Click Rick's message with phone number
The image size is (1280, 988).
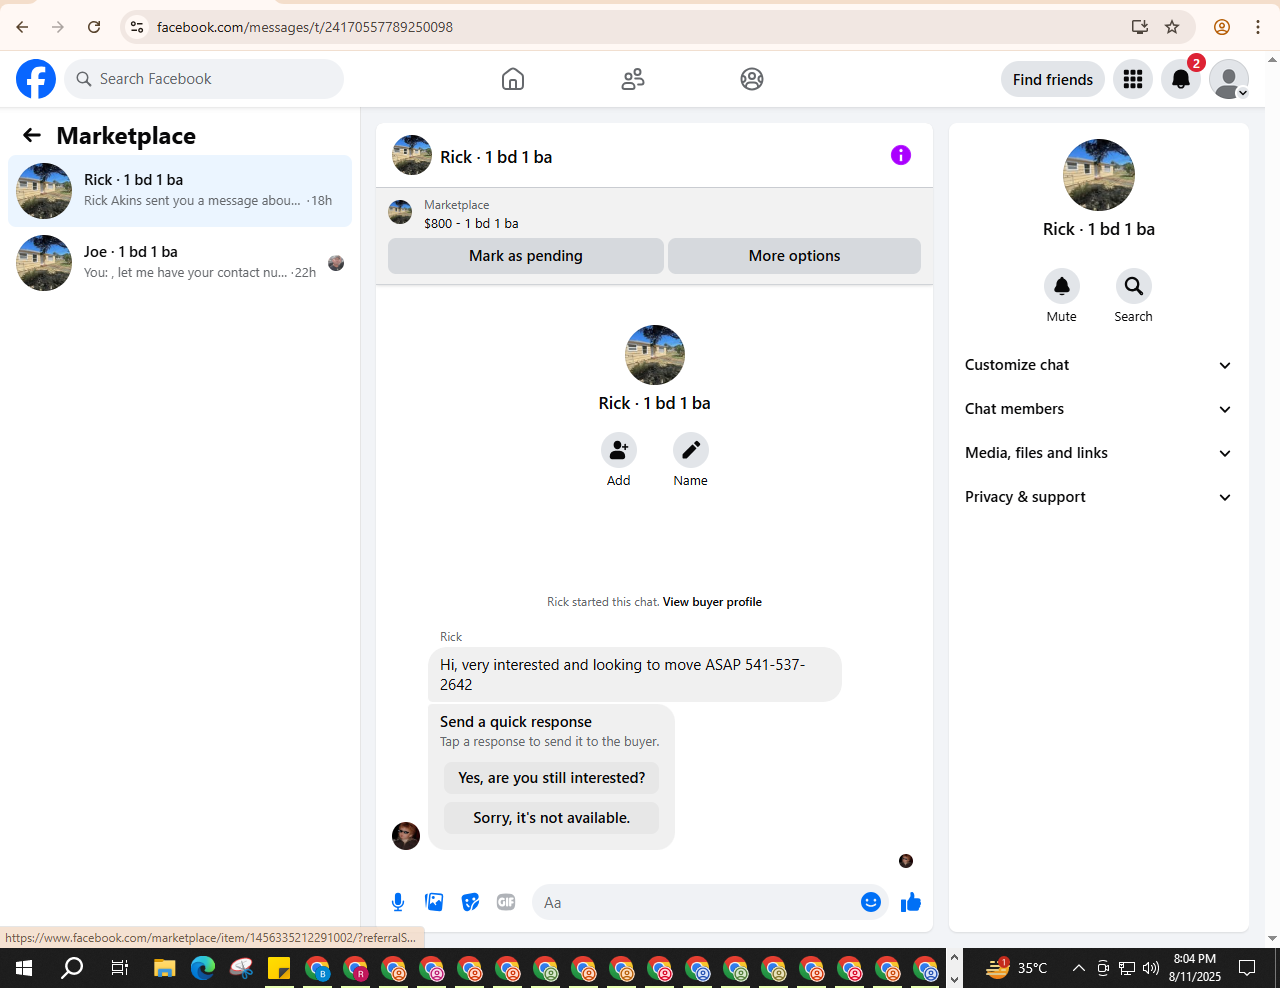634,674
